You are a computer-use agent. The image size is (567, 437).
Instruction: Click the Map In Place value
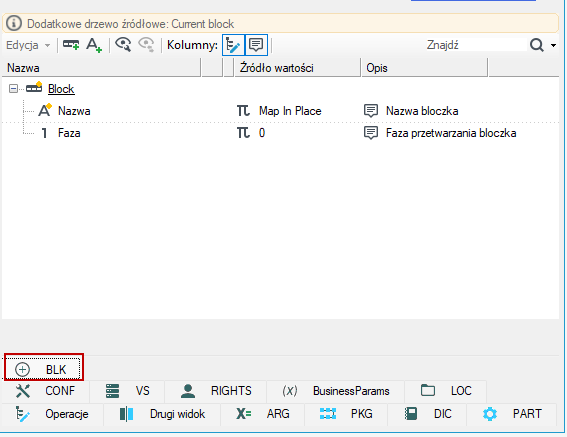290,111
